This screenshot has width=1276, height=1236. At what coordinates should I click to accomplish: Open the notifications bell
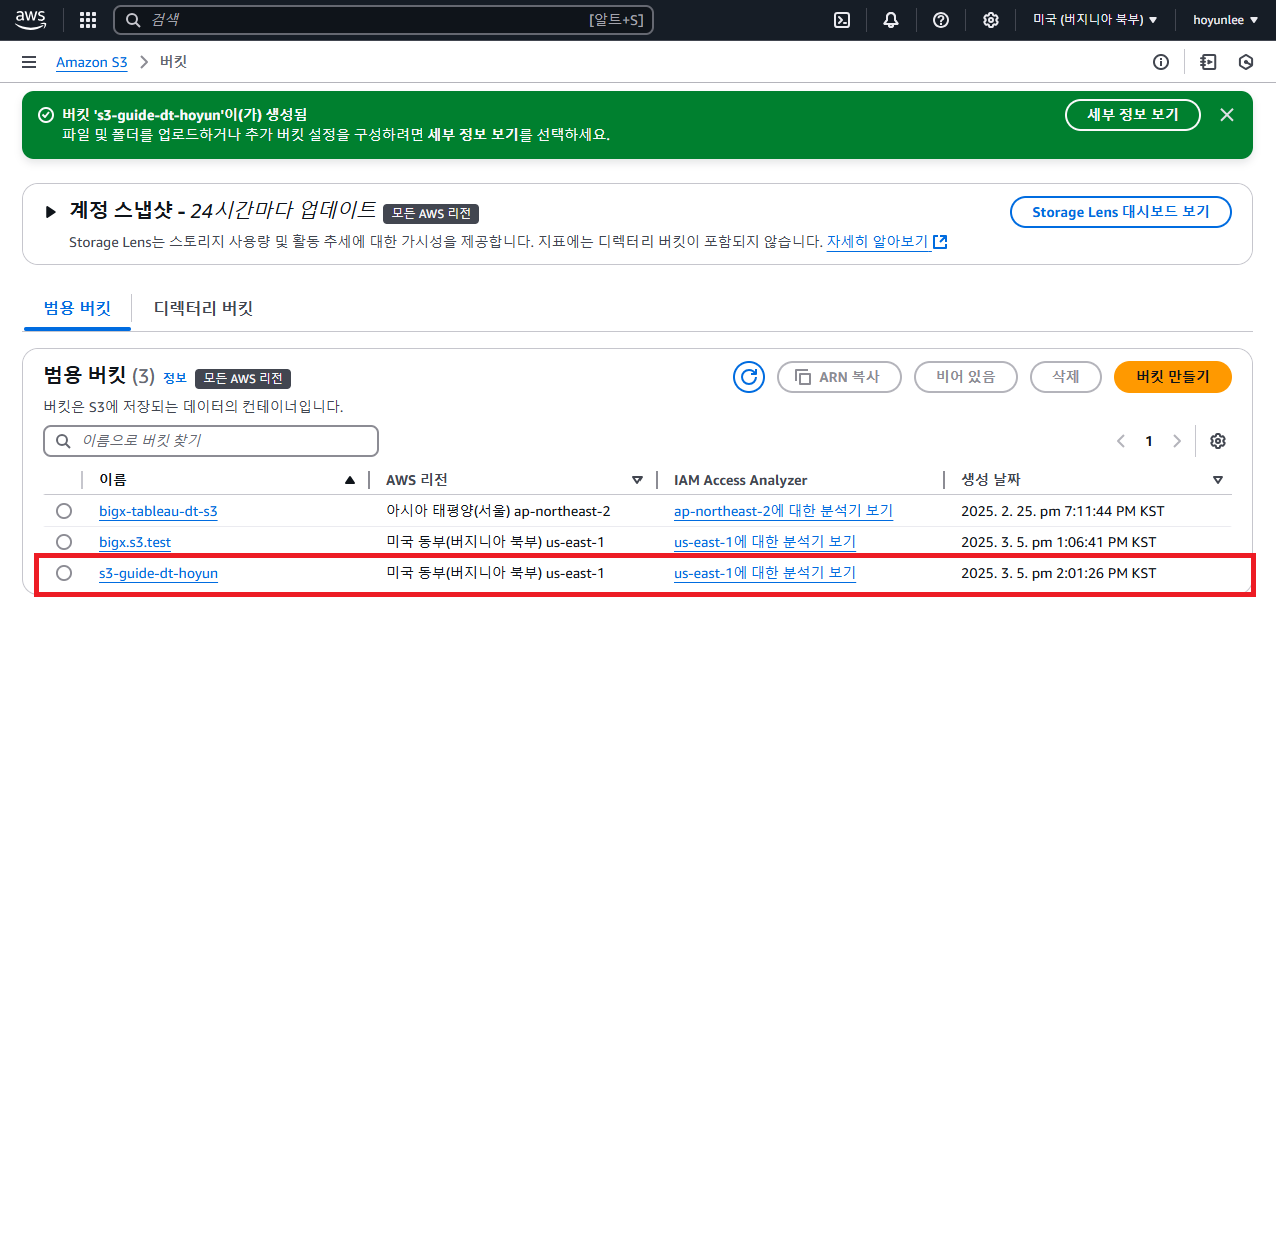(891, 20)
